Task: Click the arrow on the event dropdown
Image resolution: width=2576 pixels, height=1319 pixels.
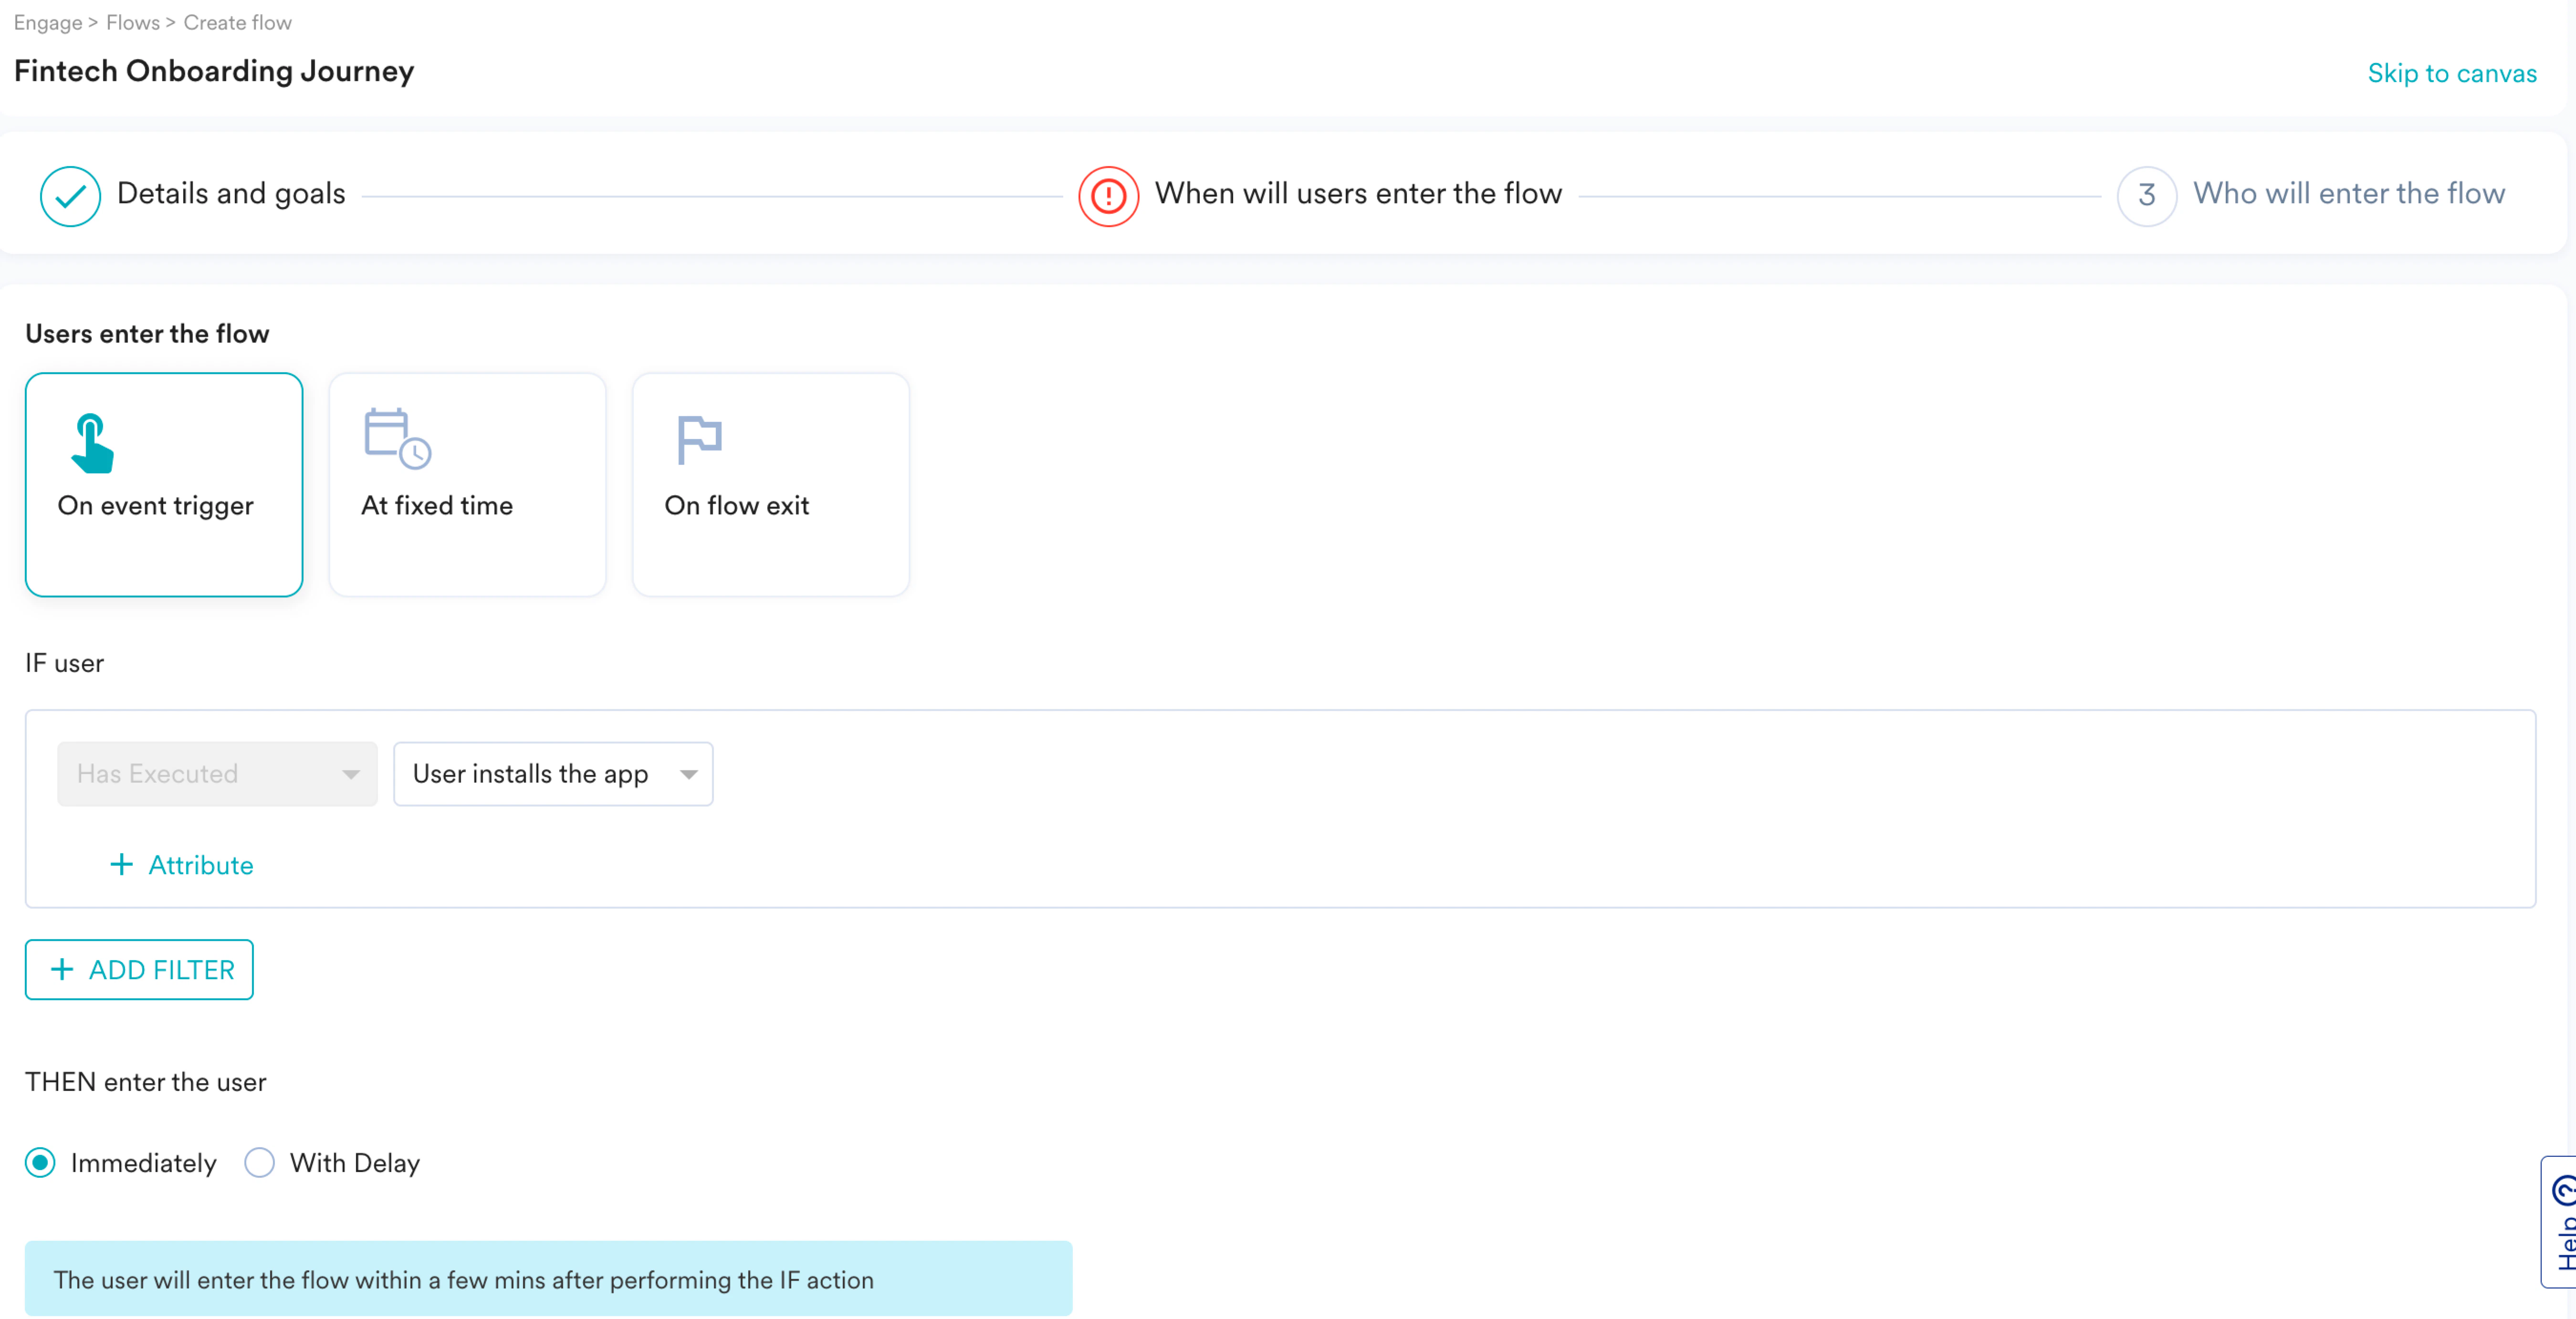Action: (688, 774)
